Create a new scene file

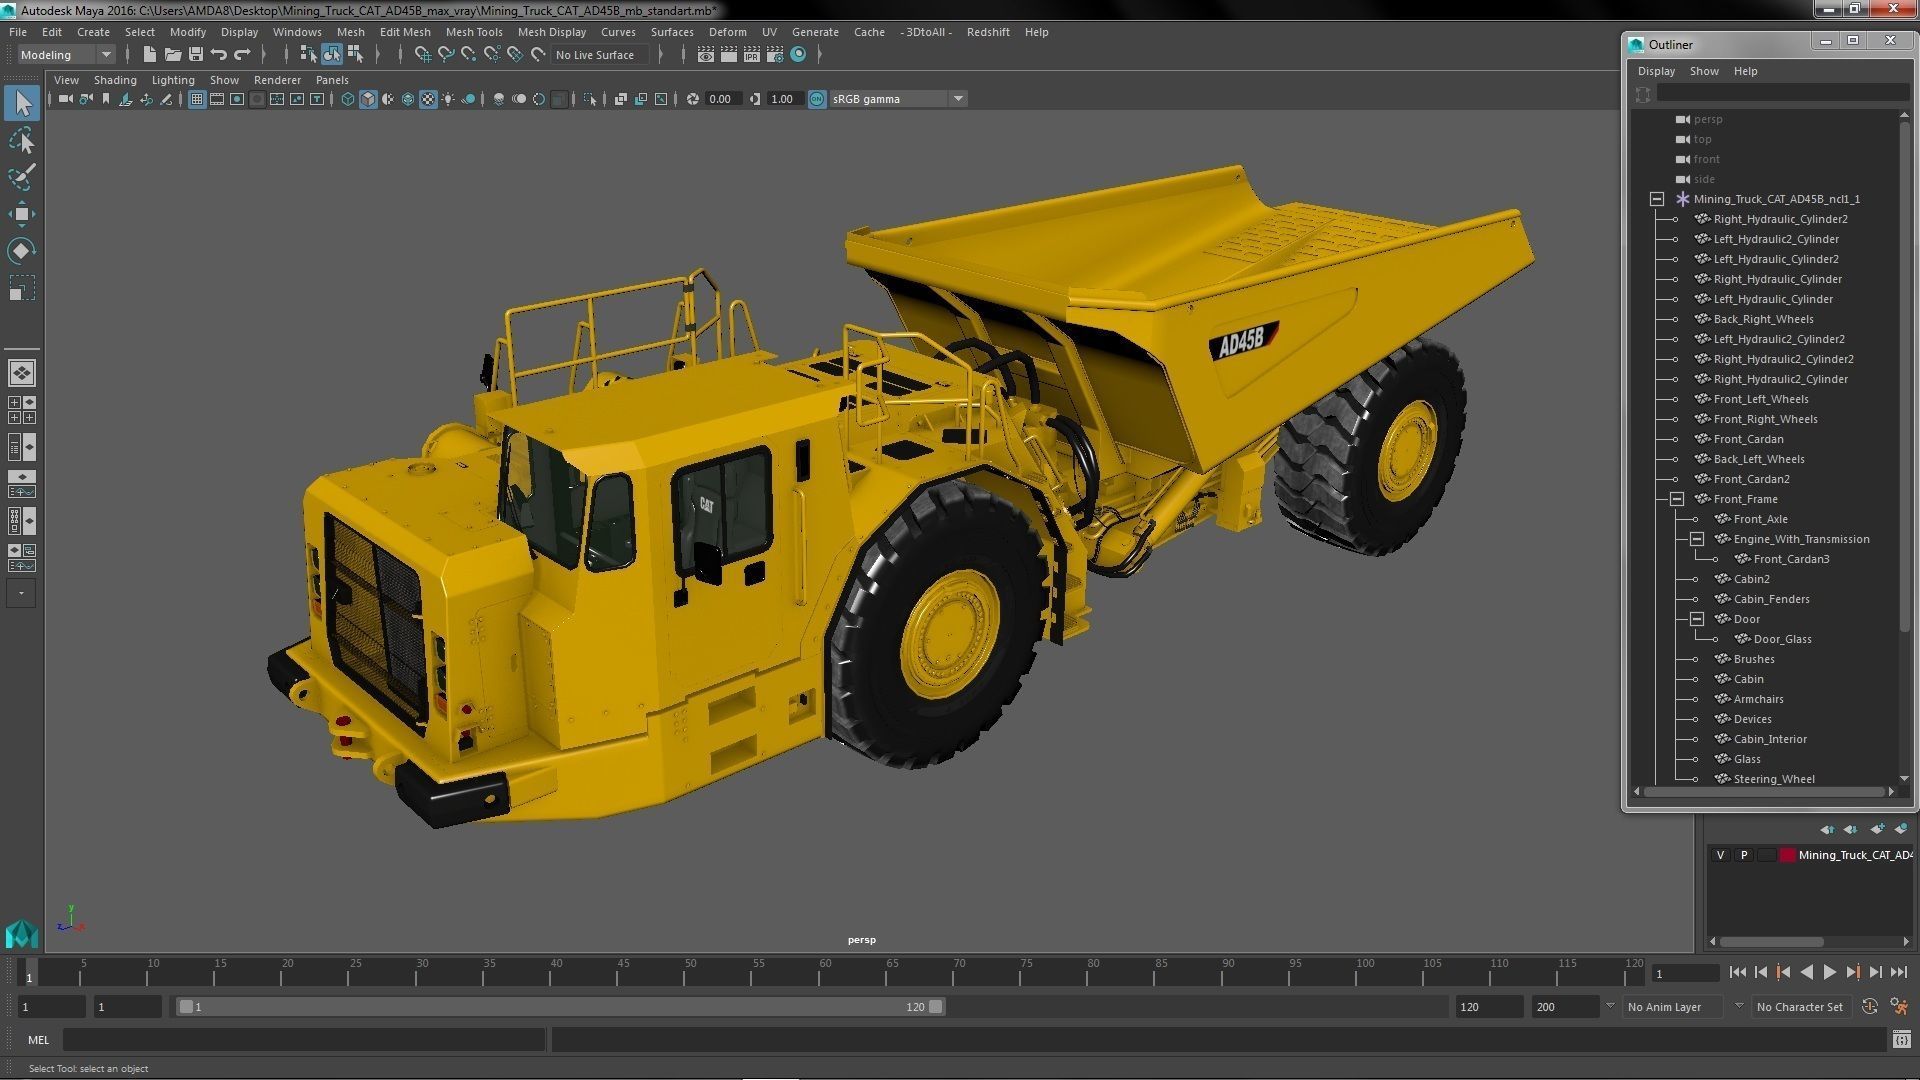tap(149, 55)
